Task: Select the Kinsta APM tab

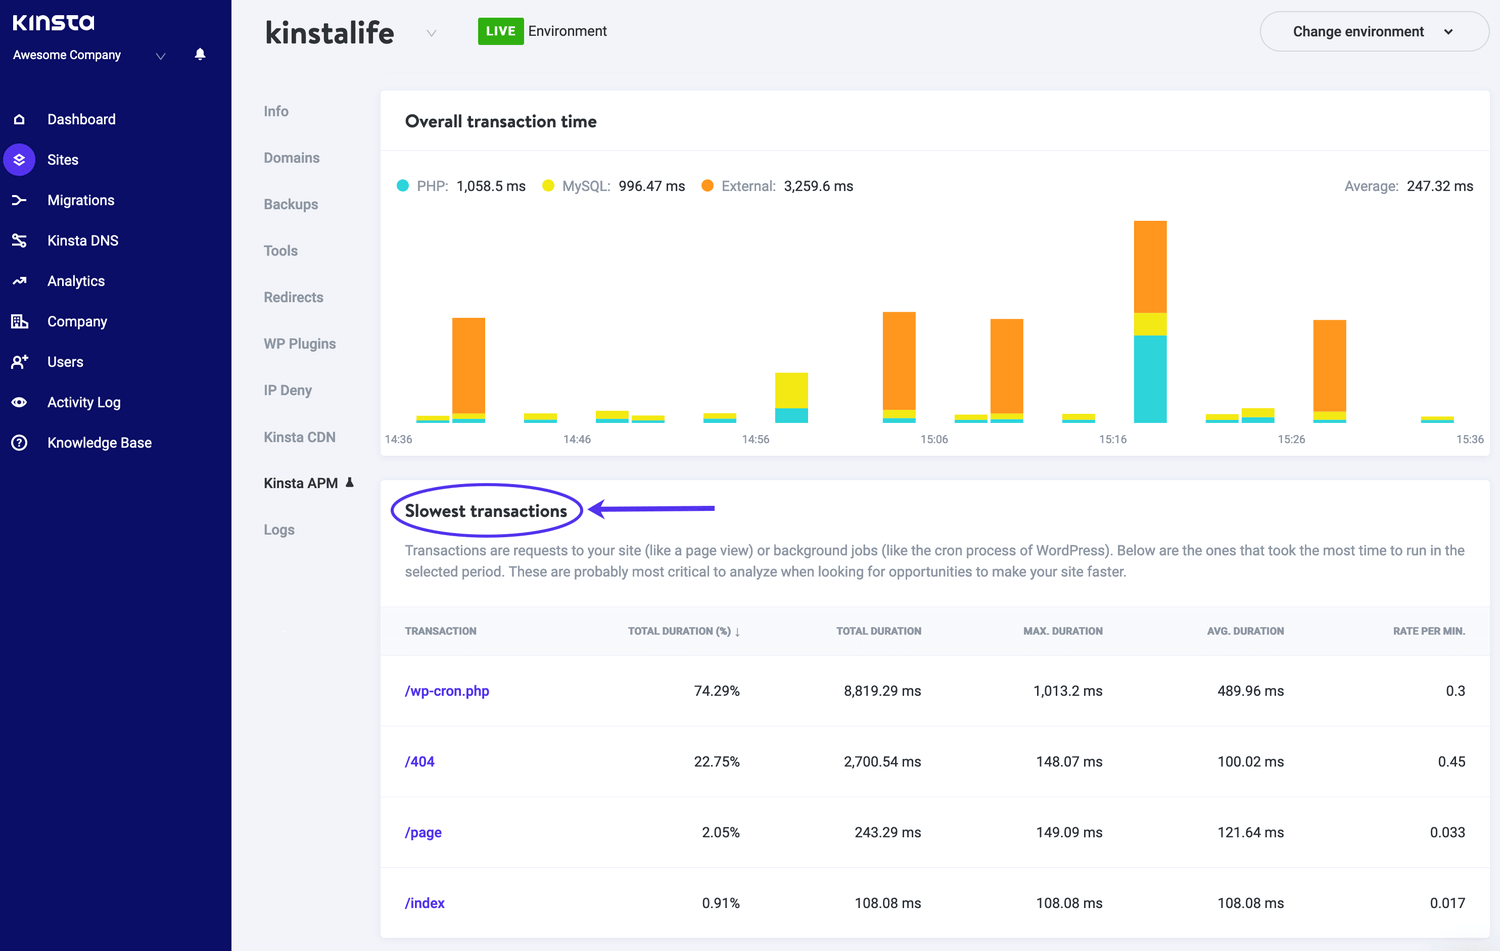Action: click(301, 483)
